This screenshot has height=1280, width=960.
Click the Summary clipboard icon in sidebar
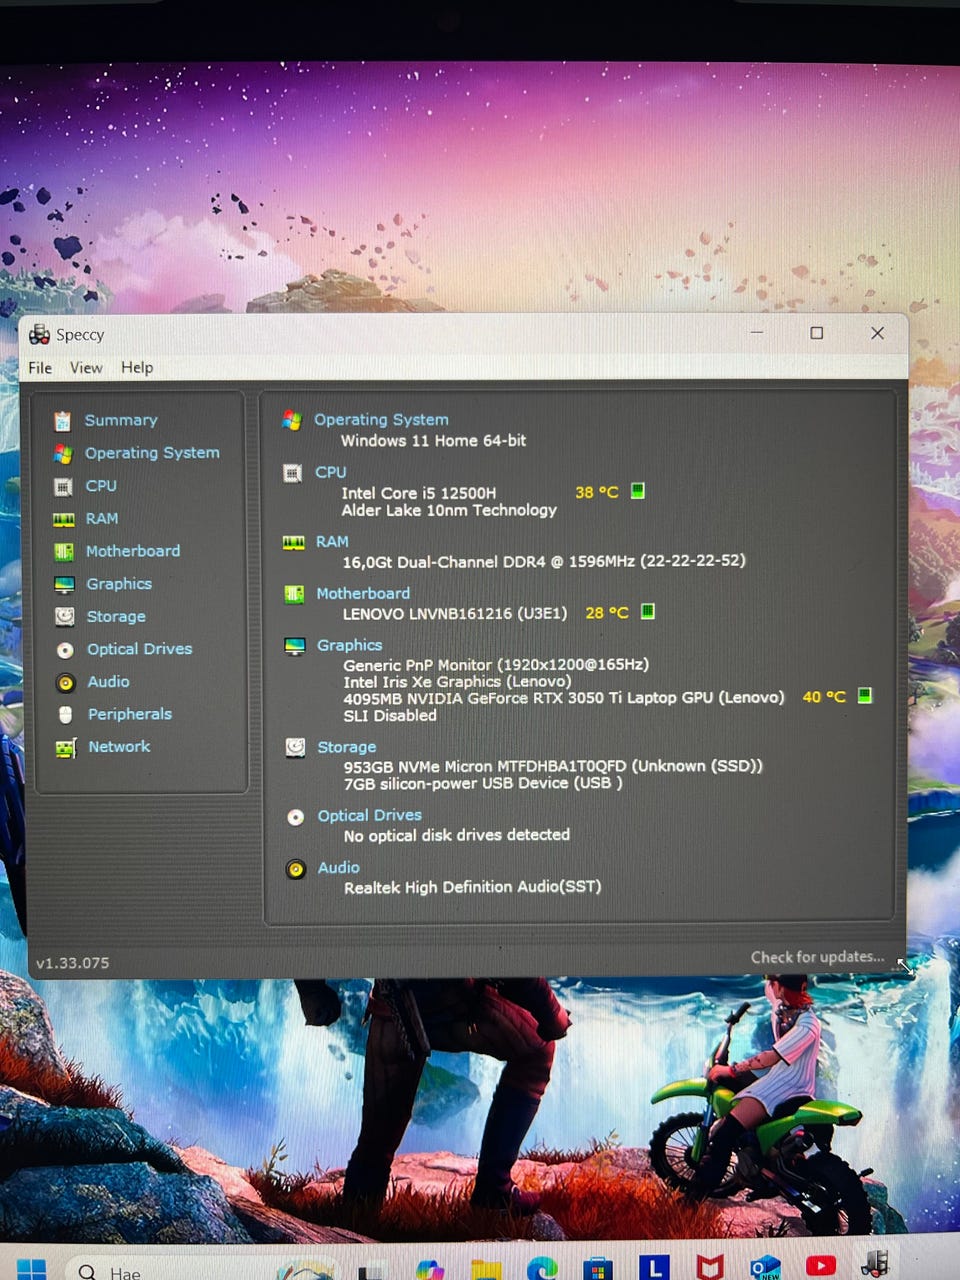(62, 421)
